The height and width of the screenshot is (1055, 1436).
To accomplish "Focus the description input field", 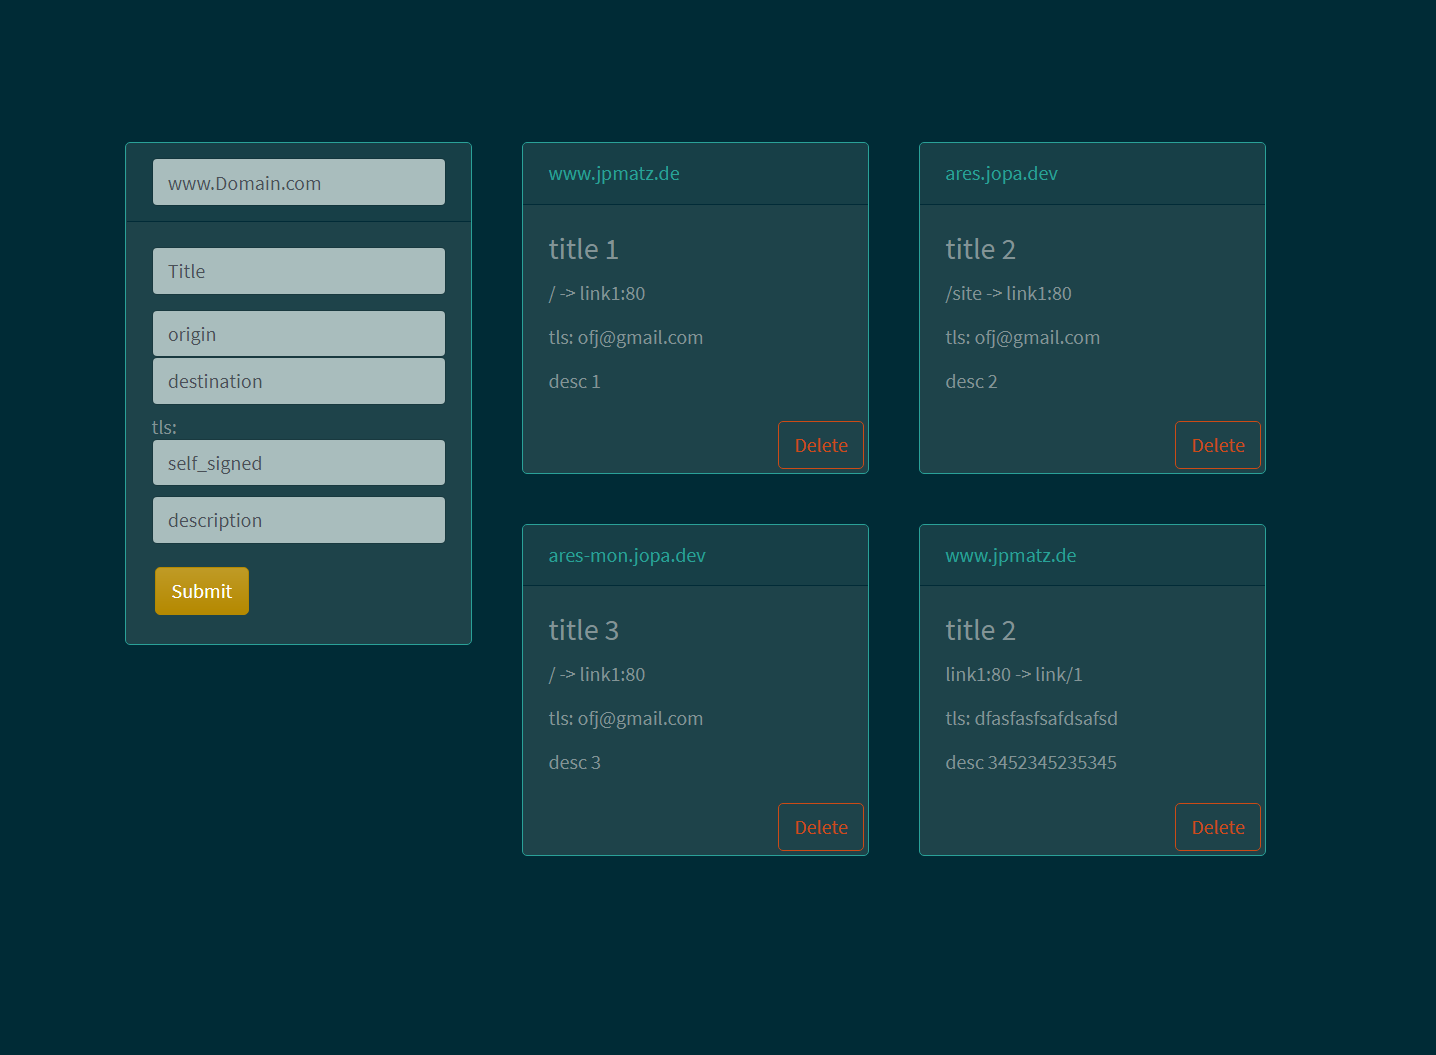I will pyautogui.click(x=298, y=520).
